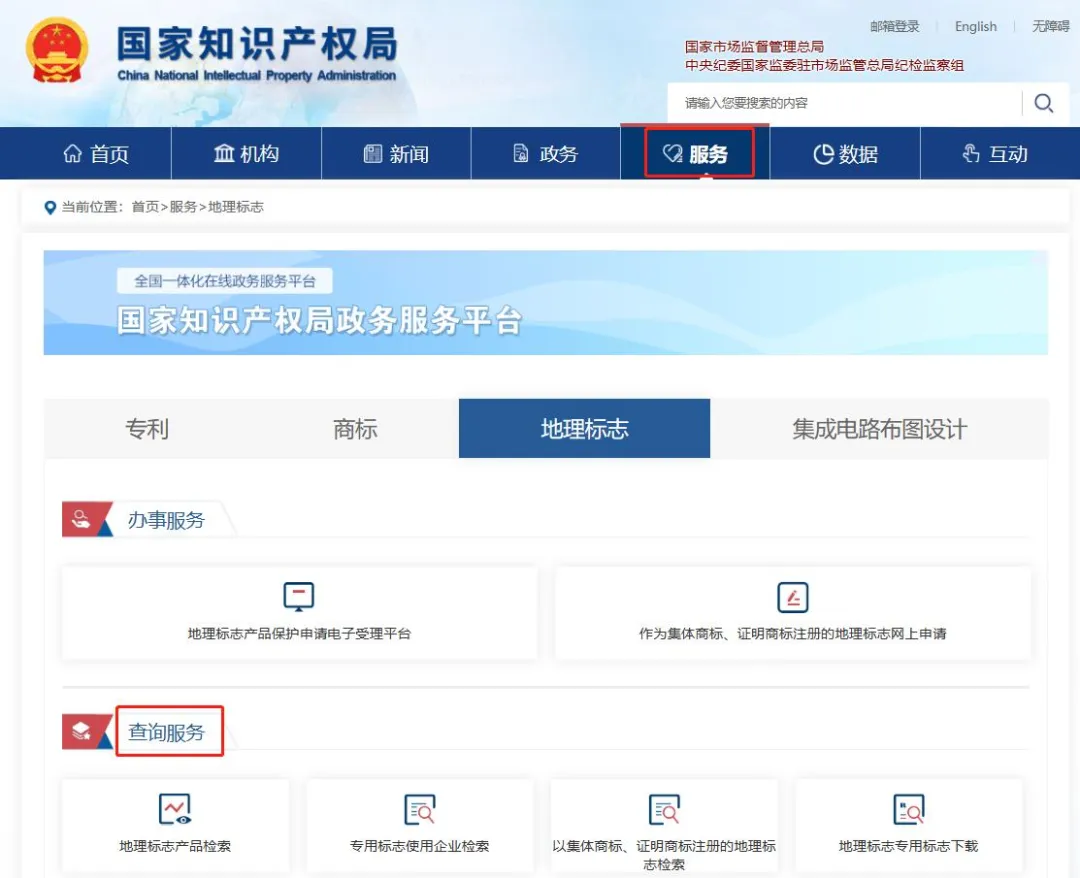This screenshot has height=878, width=1080.
Task: Click the search magnifier icon
Action: click(1043, 103)
